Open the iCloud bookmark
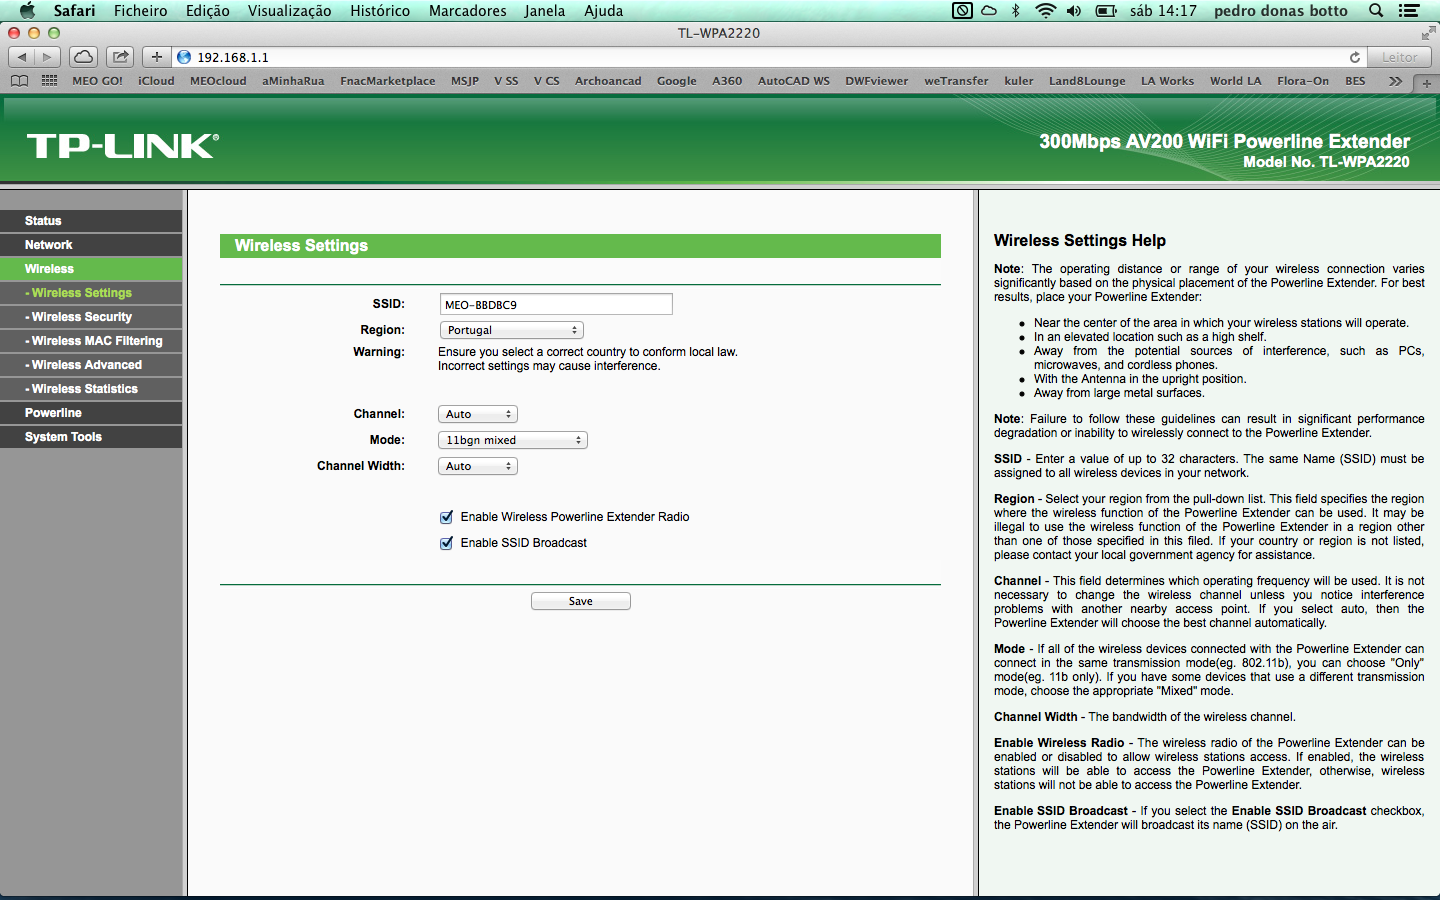1440x900 pixels. pyautogui.click(x=156, y=81)
